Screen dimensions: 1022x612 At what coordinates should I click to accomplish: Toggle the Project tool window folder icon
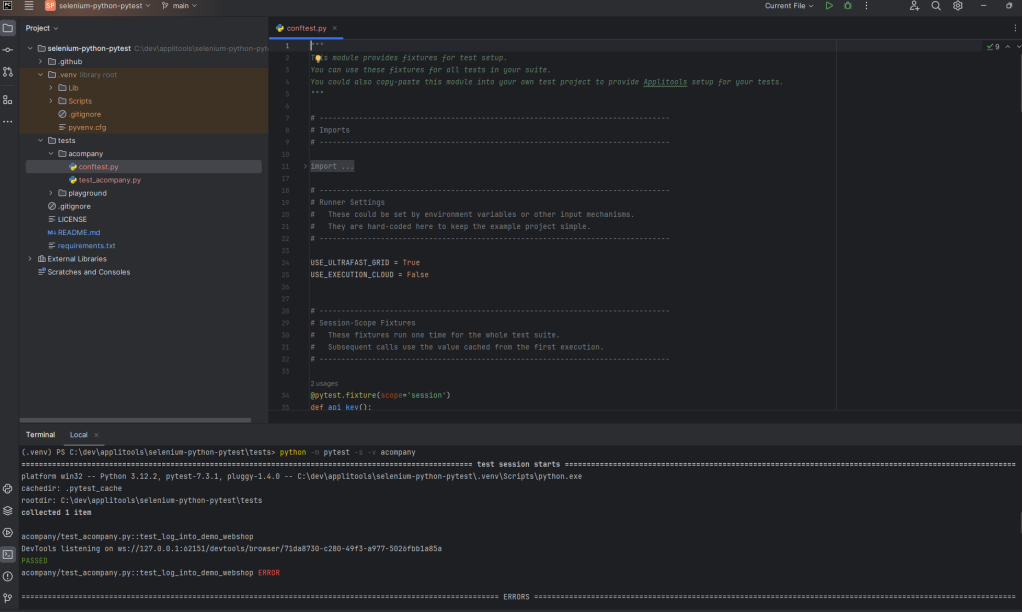point(8,28)
